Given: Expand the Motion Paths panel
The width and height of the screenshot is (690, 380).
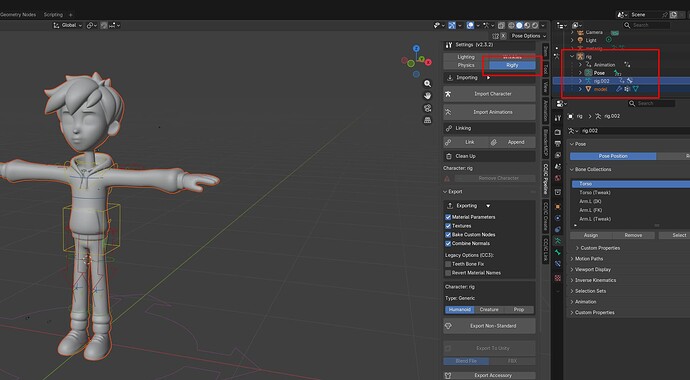Looking at the screenshot, I should [572, 259].
